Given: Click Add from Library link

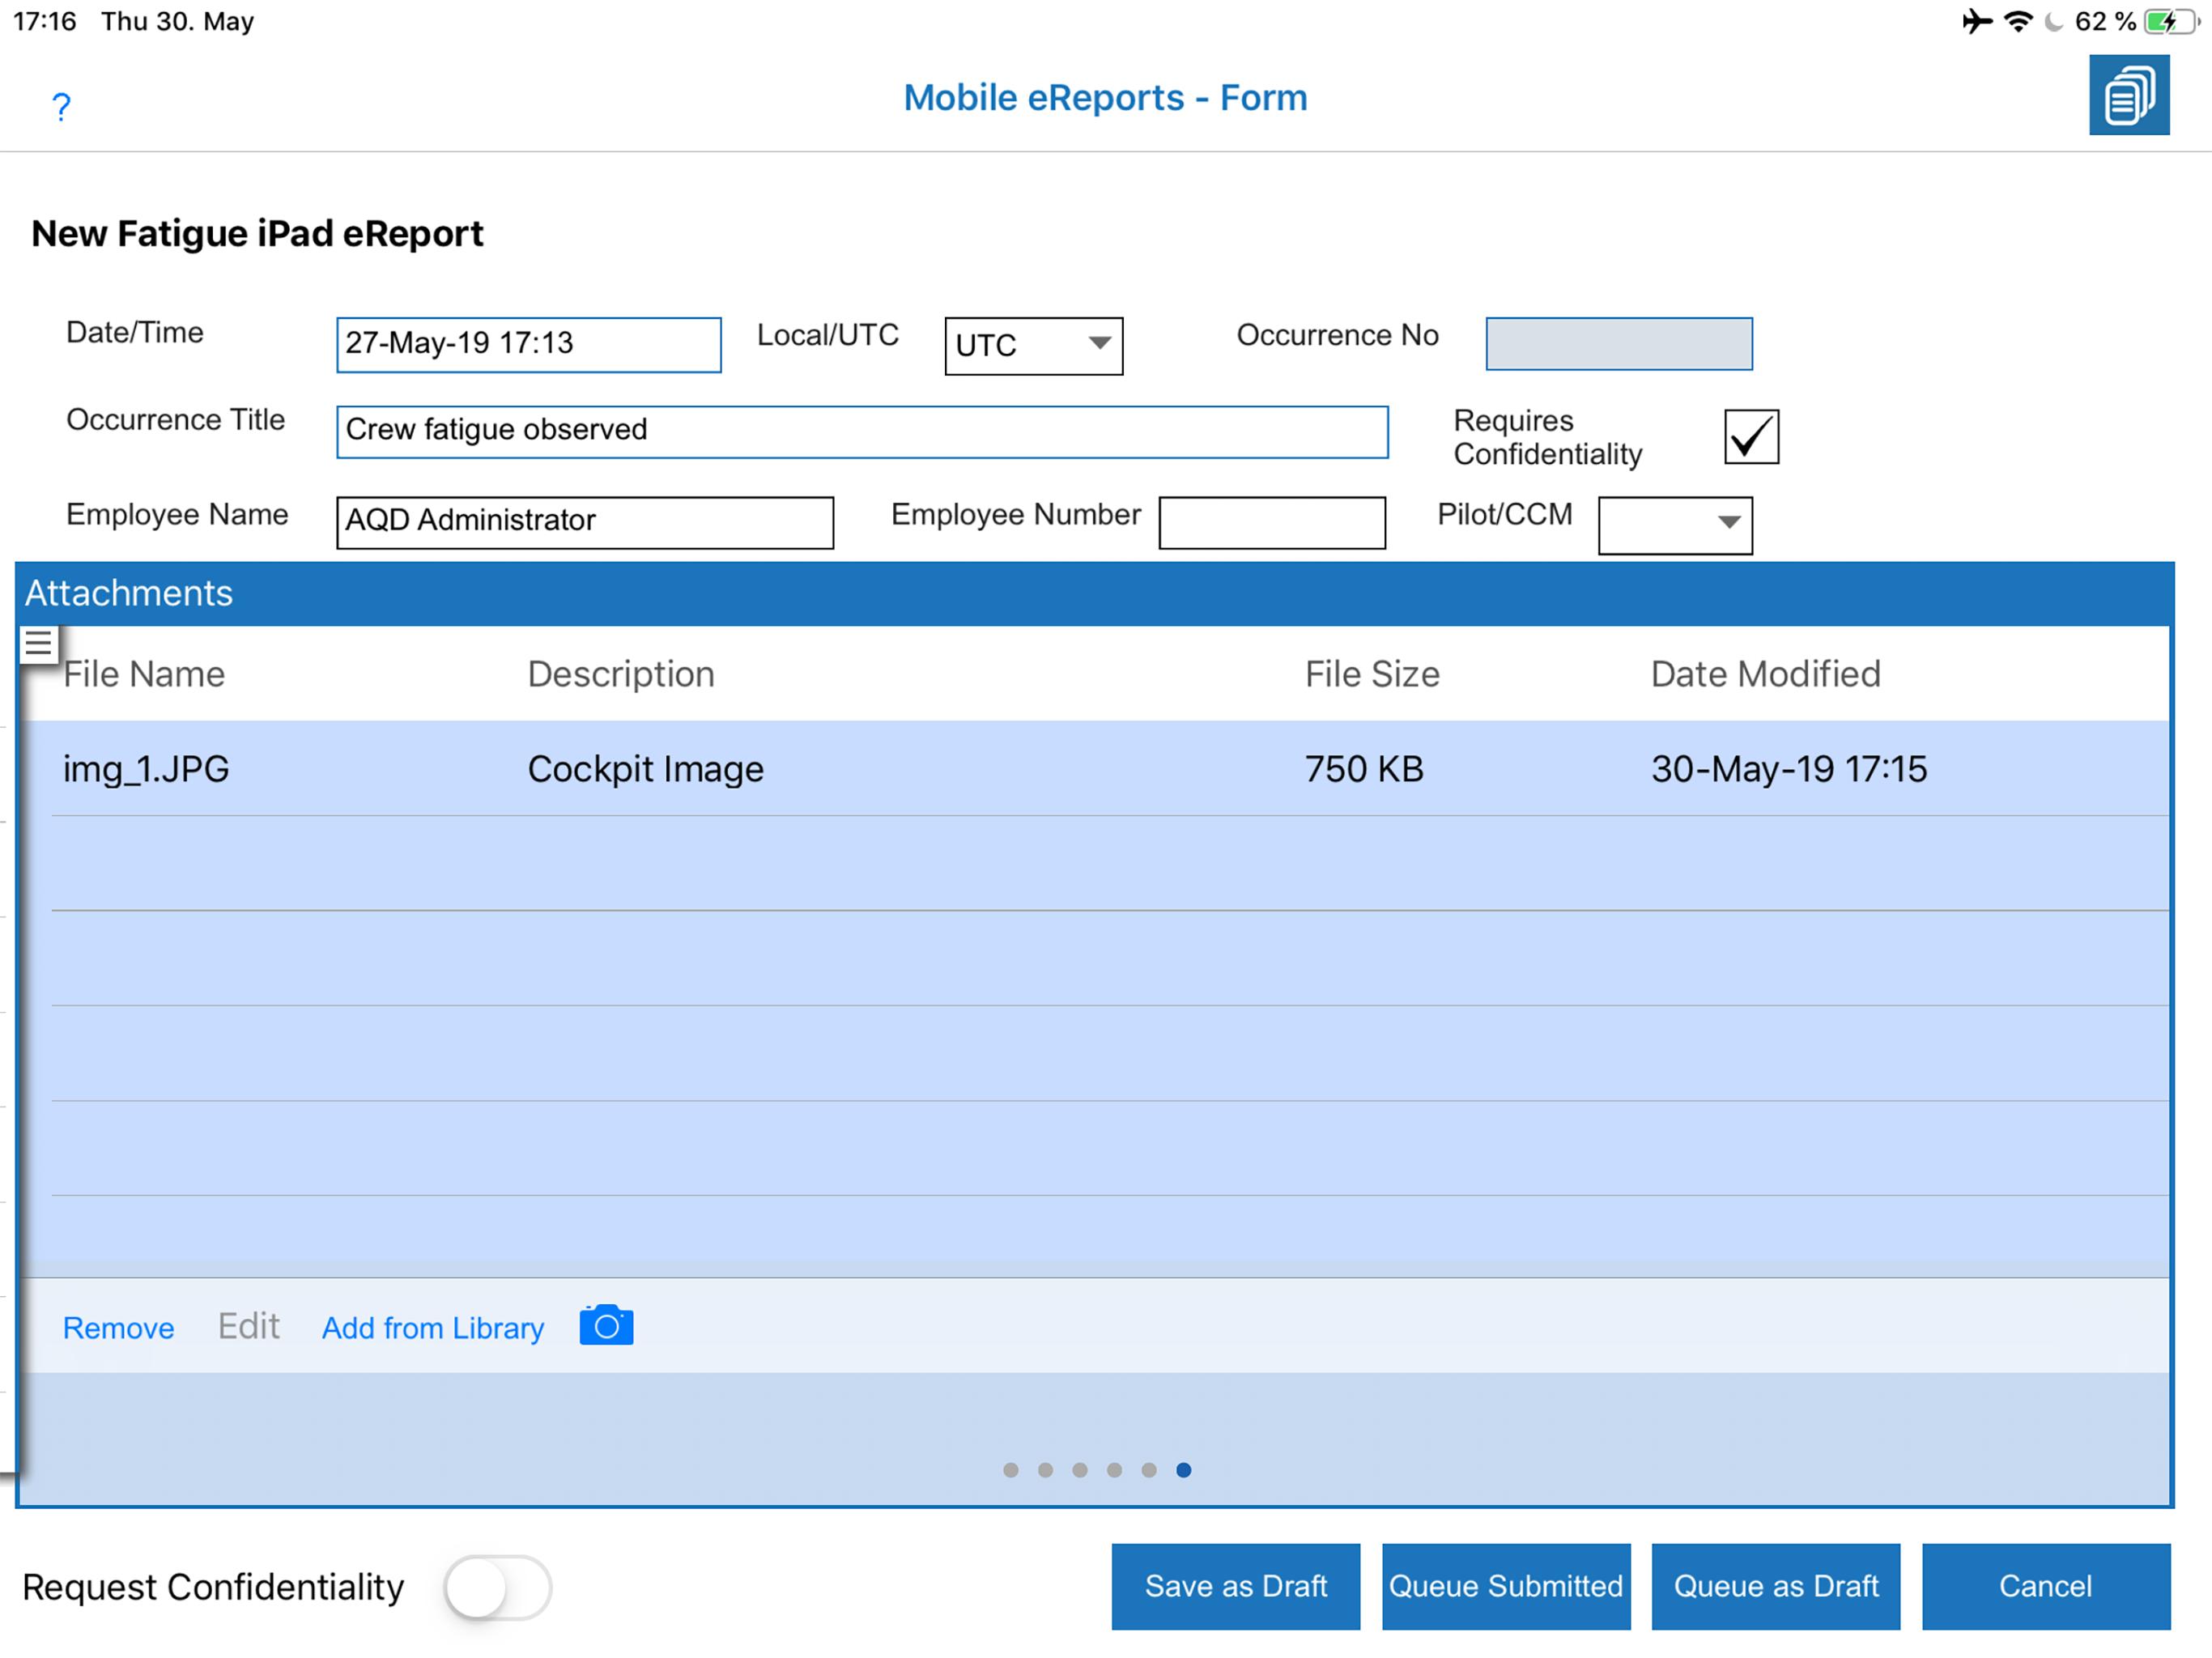Looking at the screenshot, I should coord(433,1328).
